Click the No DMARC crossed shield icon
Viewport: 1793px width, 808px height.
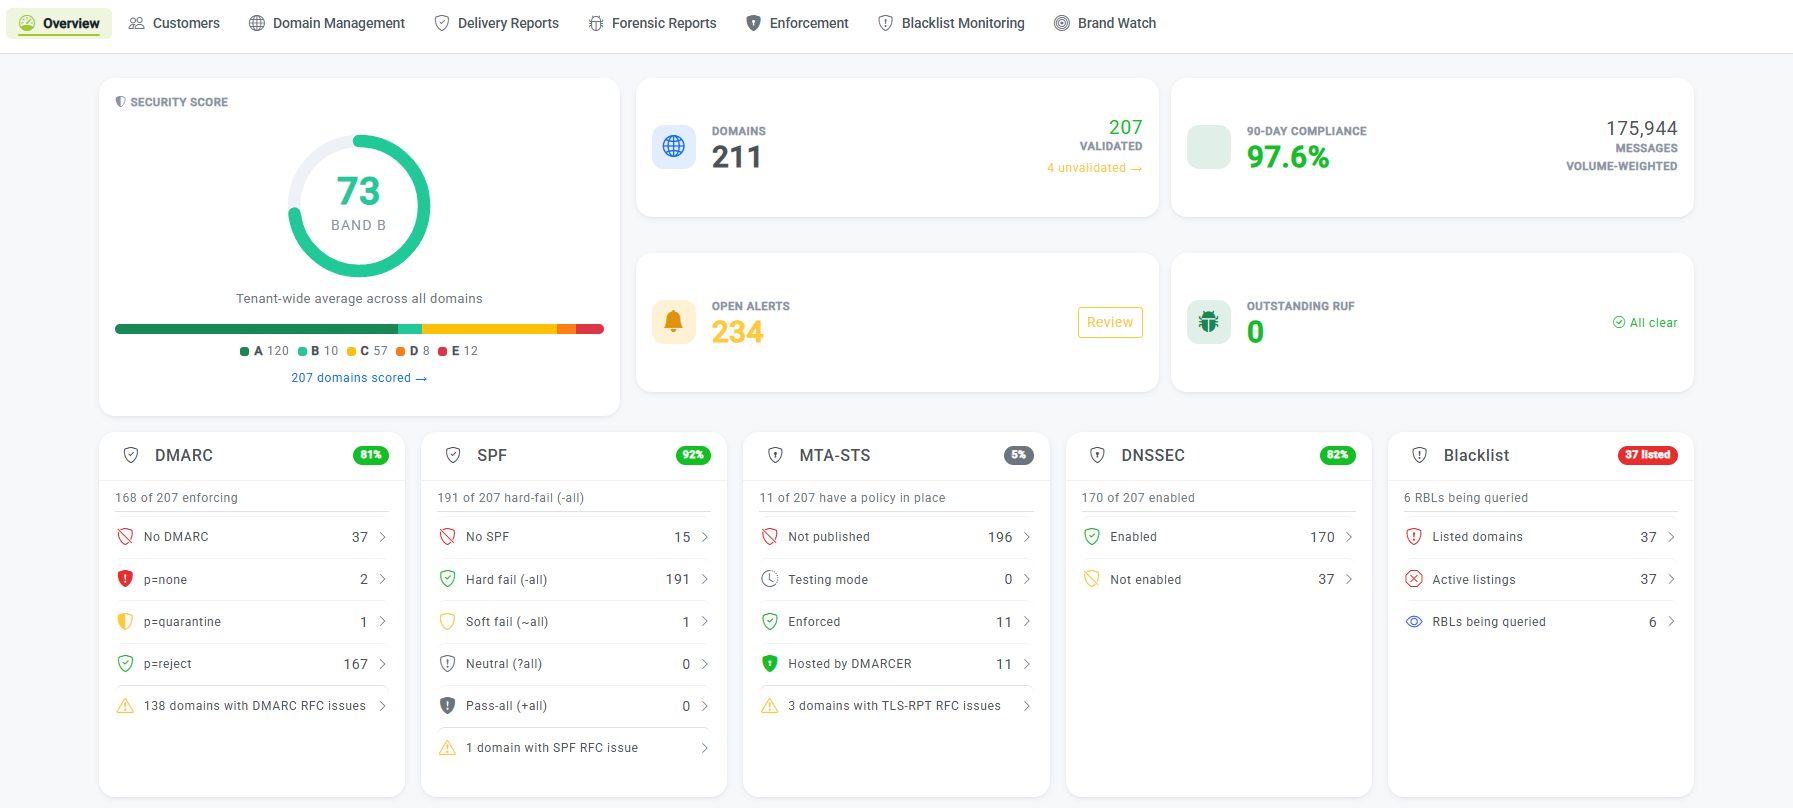125,537
